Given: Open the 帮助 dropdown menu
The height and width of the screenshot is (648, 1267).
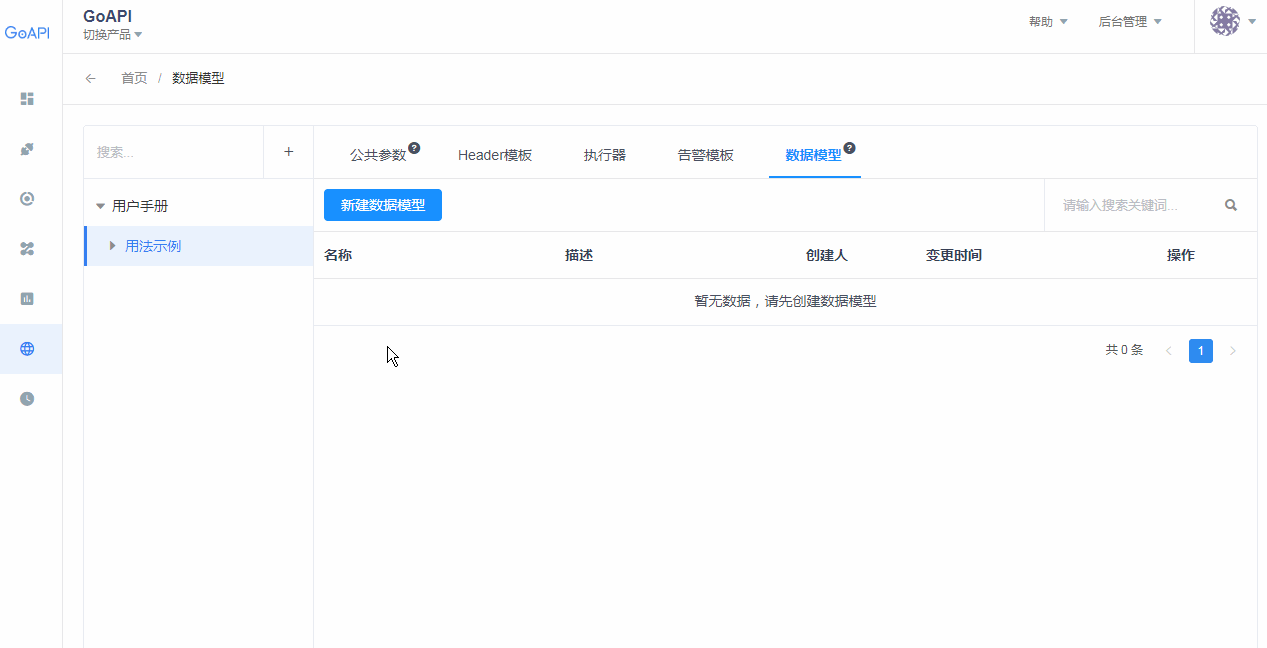Looking at the screenshot, I should pyautogui.click(x=1048, y=21).
